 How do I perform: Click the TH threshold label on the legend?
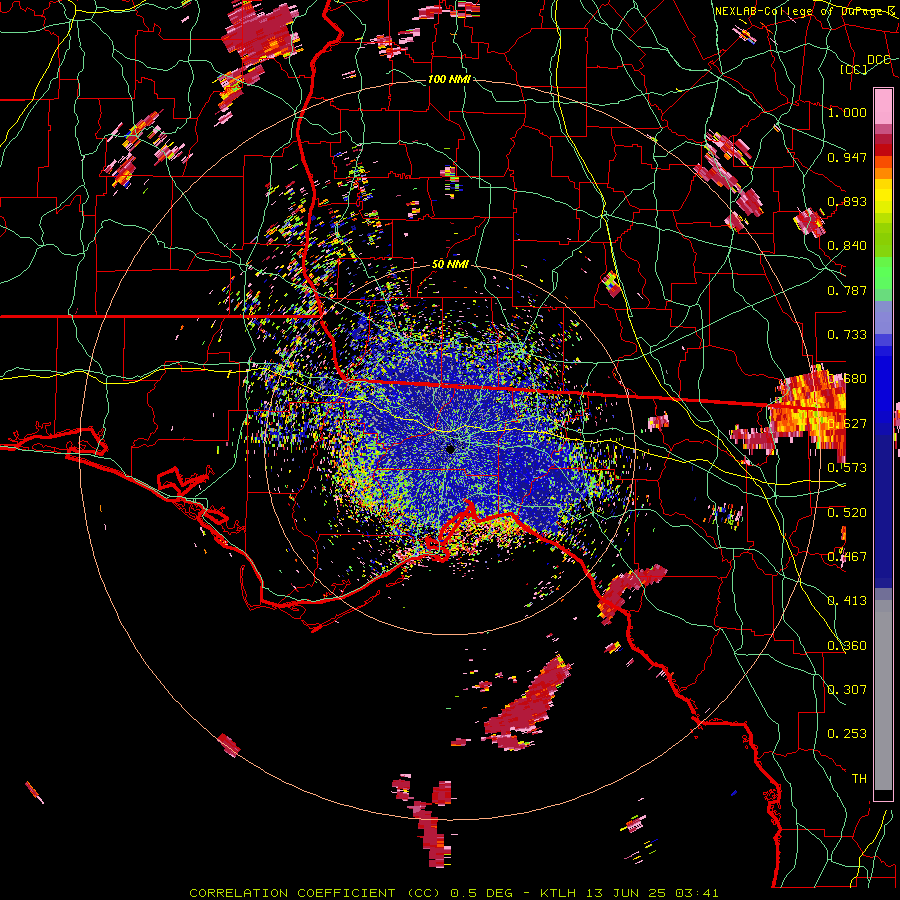pos(859,779)
